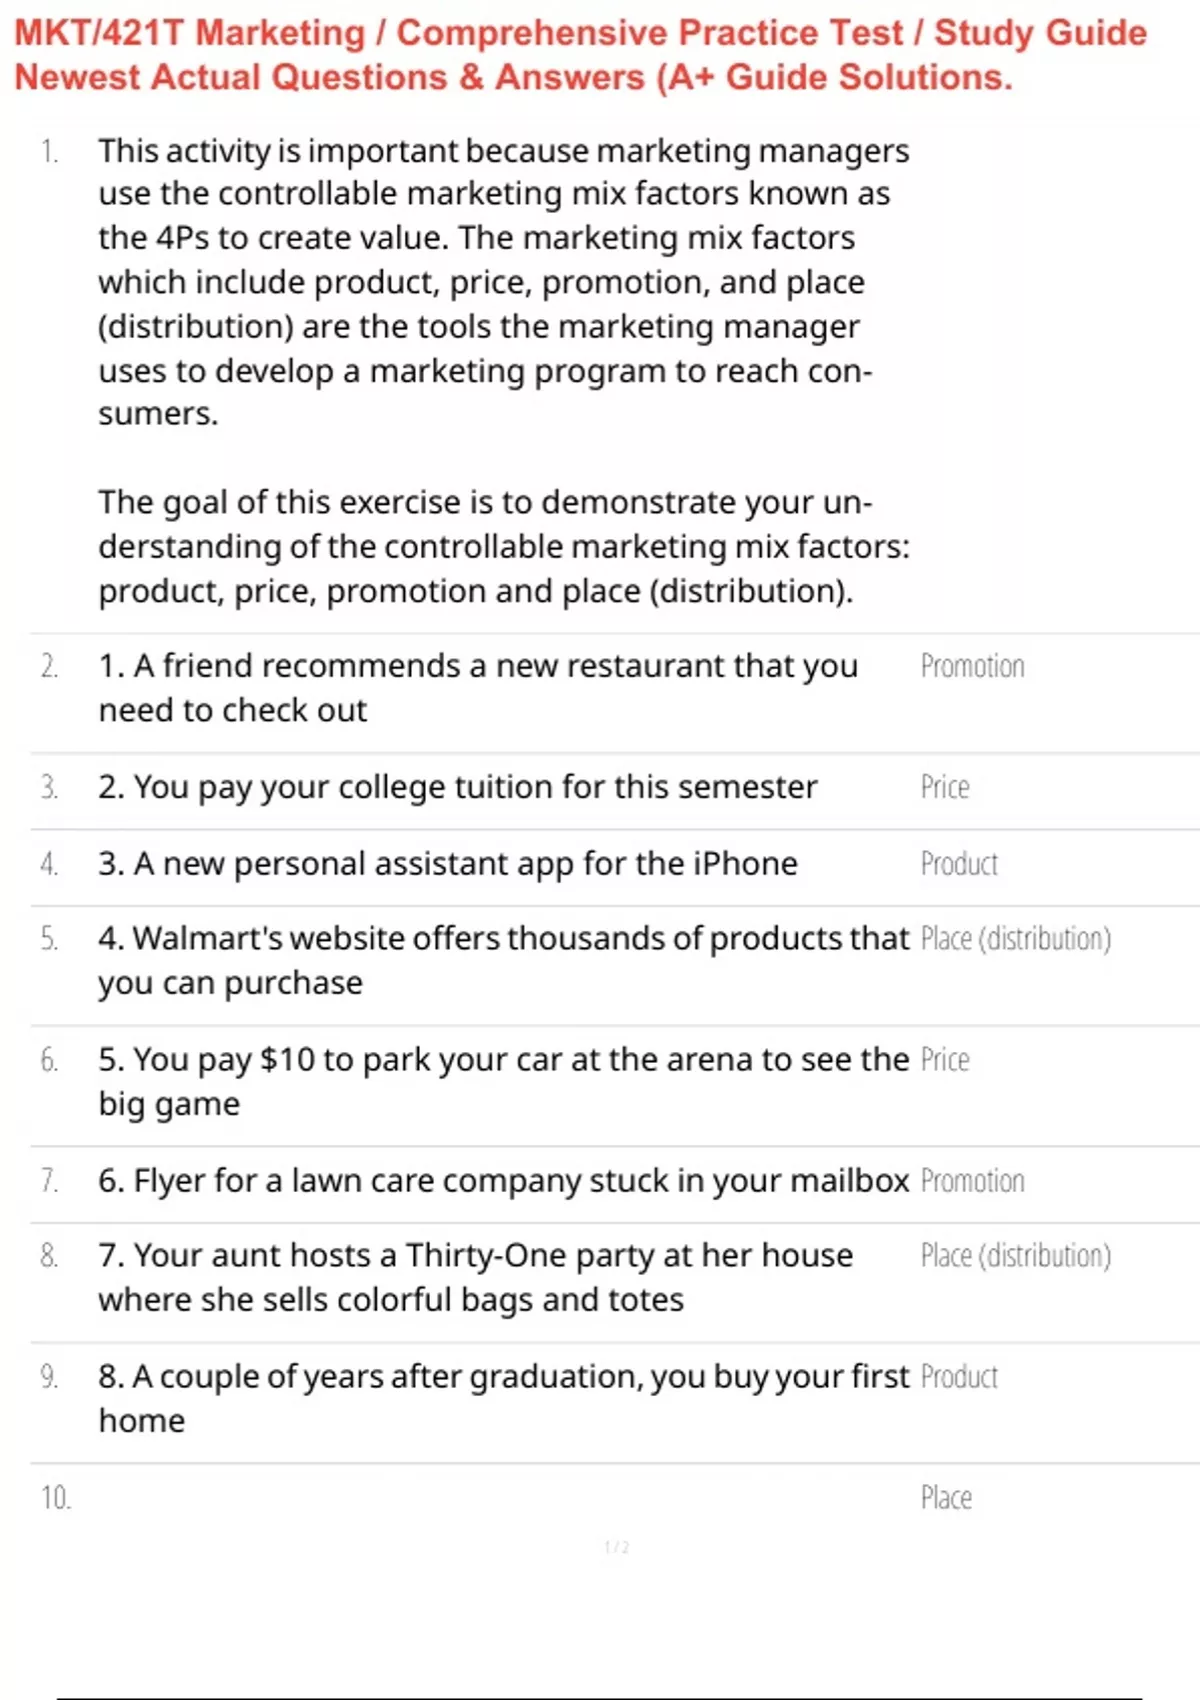The width and height of the screenshot is (1200, 1700).
Task: Click the Price answer beside college tuition
Action: [945, 787]
